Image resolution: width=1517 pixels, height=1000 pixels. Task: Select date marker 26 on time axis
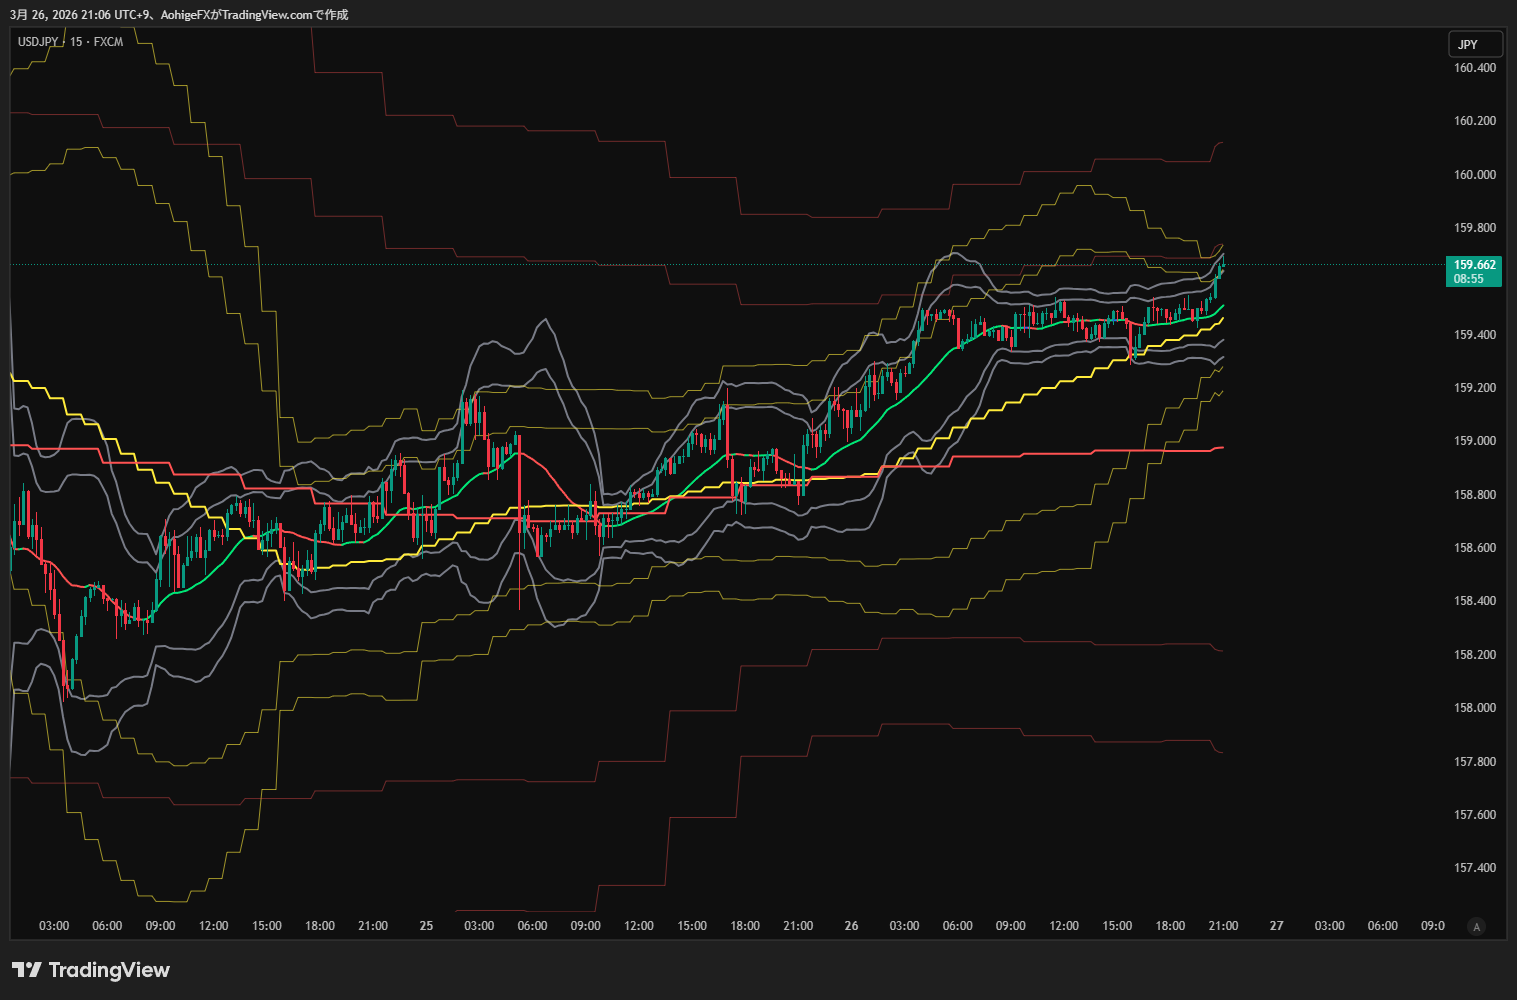point(851,926)
